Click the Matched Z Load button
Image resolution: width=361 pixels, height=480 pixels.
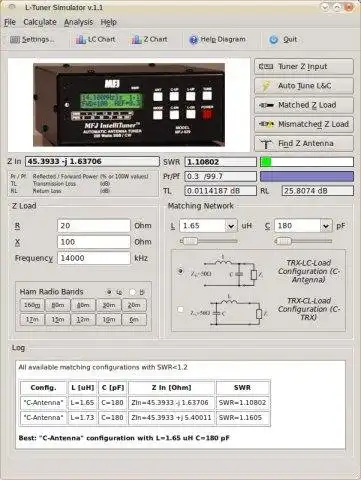pos(304,105)
